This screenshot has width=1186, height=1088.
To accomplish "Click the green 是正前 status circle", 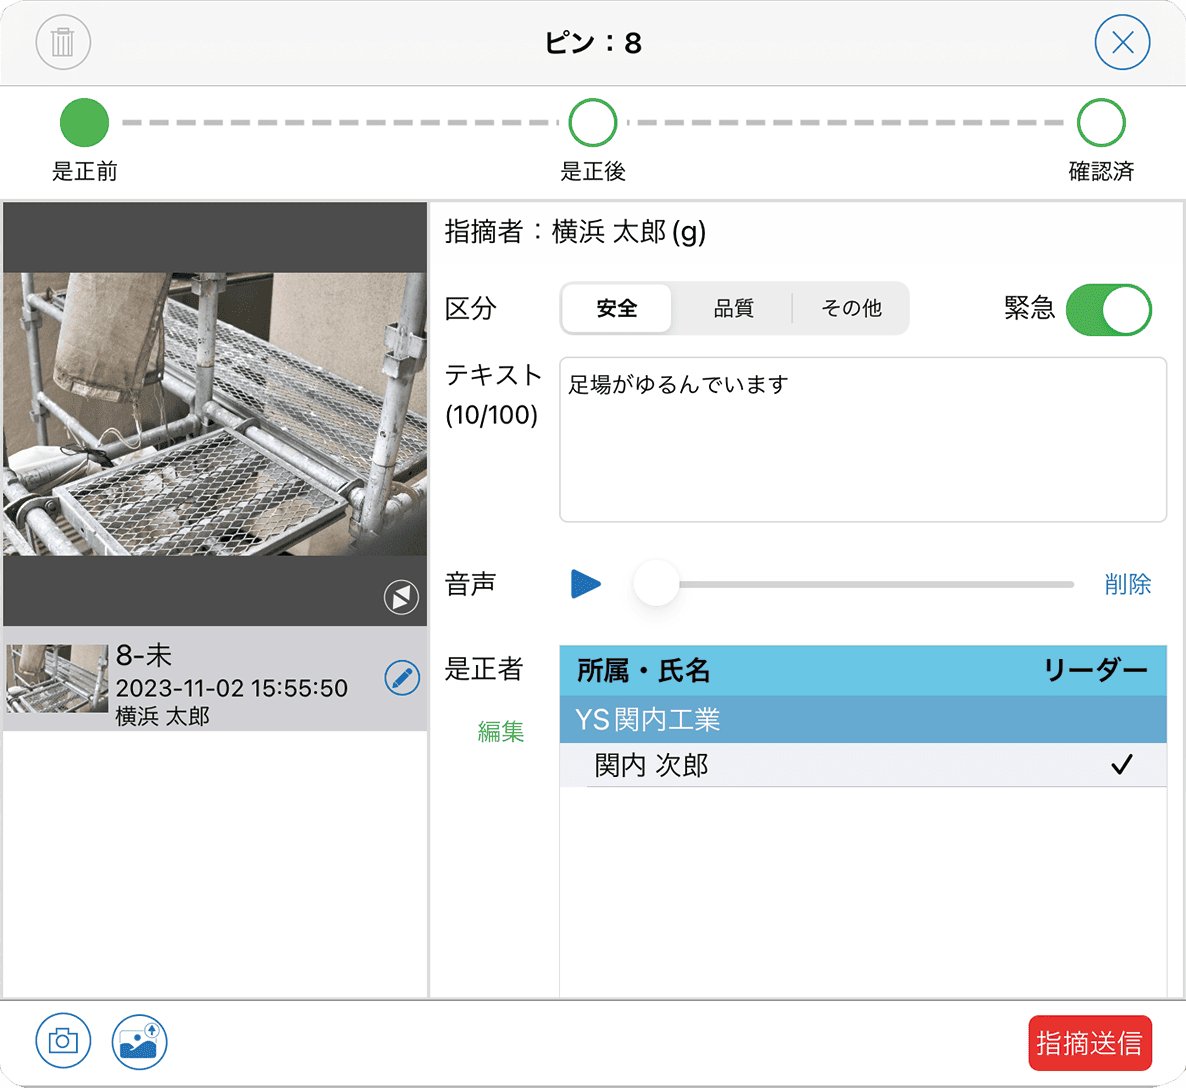I will pyautogui.click(x=84, y=122).
